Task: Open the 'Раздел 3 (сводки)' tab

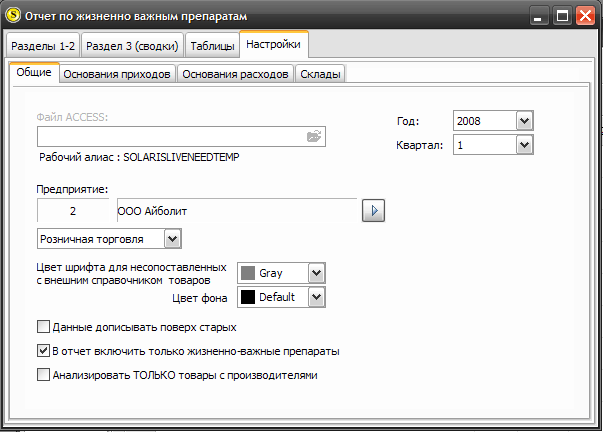Action: (x=132, y=46)
